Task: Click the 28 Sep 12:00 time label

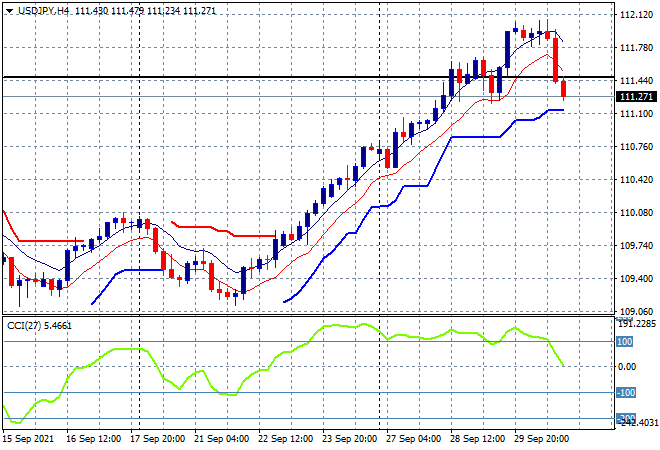Action: pos(477,439)
